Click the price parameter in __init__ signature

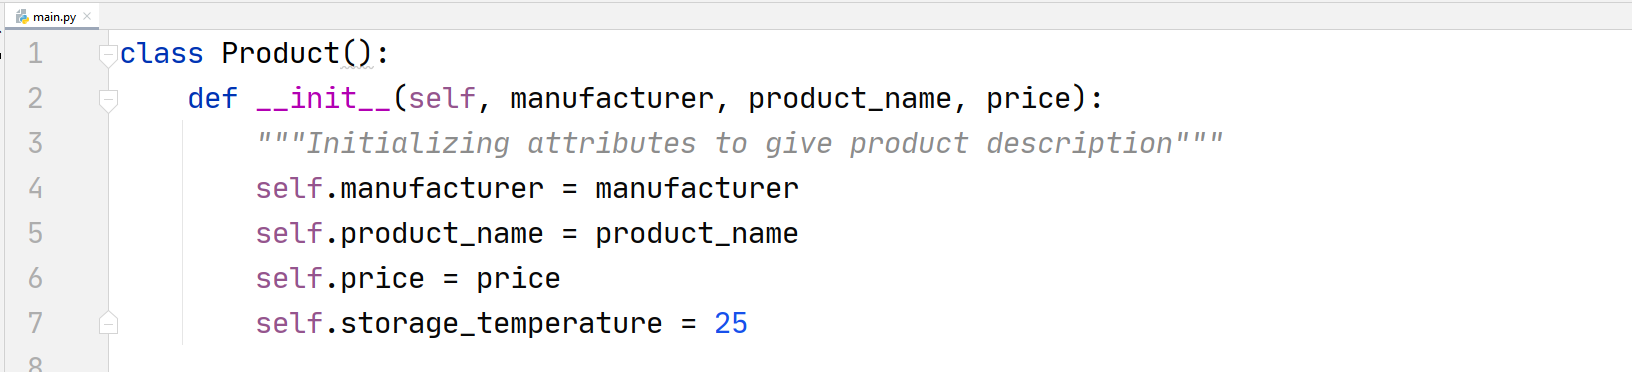[1029, 98]
